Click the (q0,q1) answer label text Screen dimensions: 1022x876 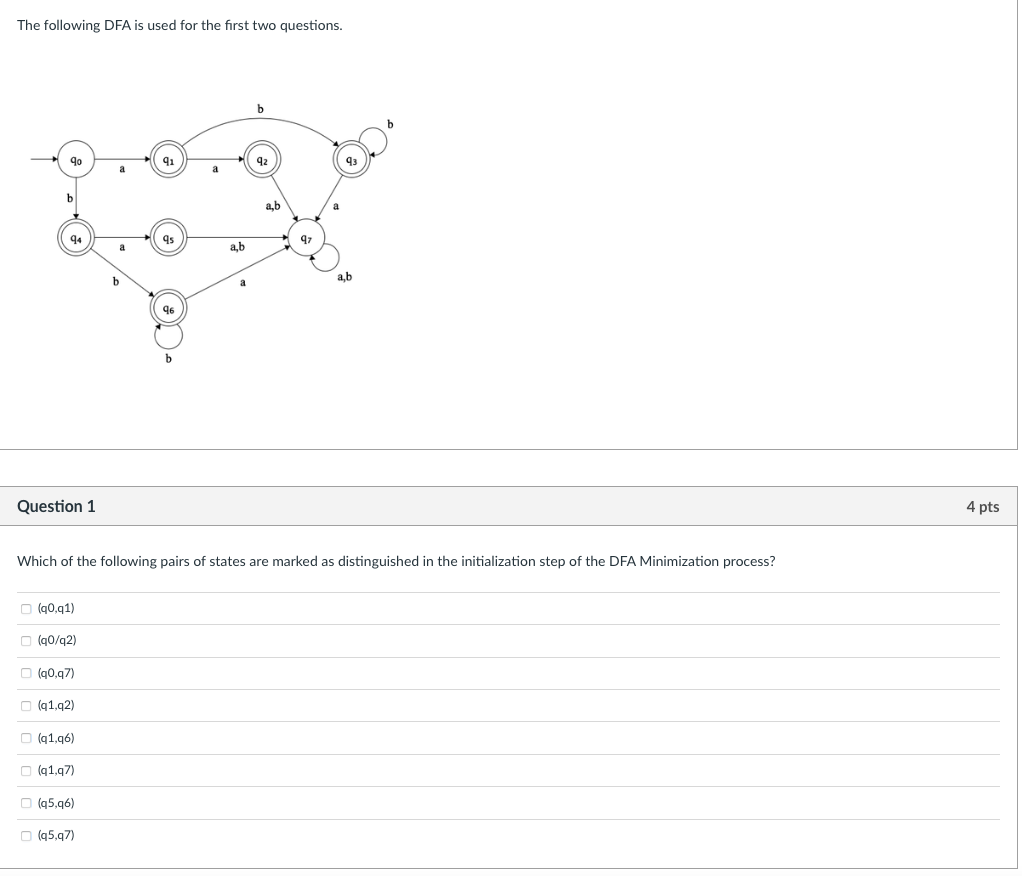coord(56,609)
